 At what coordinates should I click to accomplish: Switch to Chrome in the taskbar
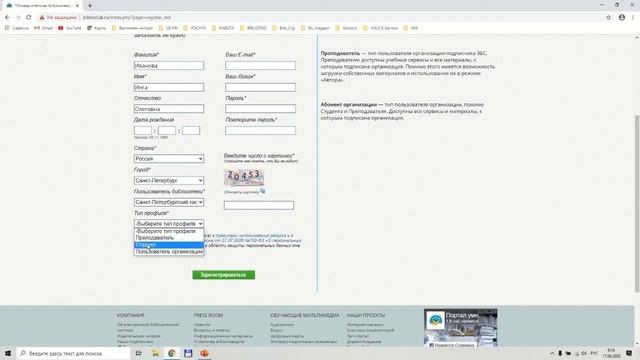pyautogui.click(x=171, y=353)
